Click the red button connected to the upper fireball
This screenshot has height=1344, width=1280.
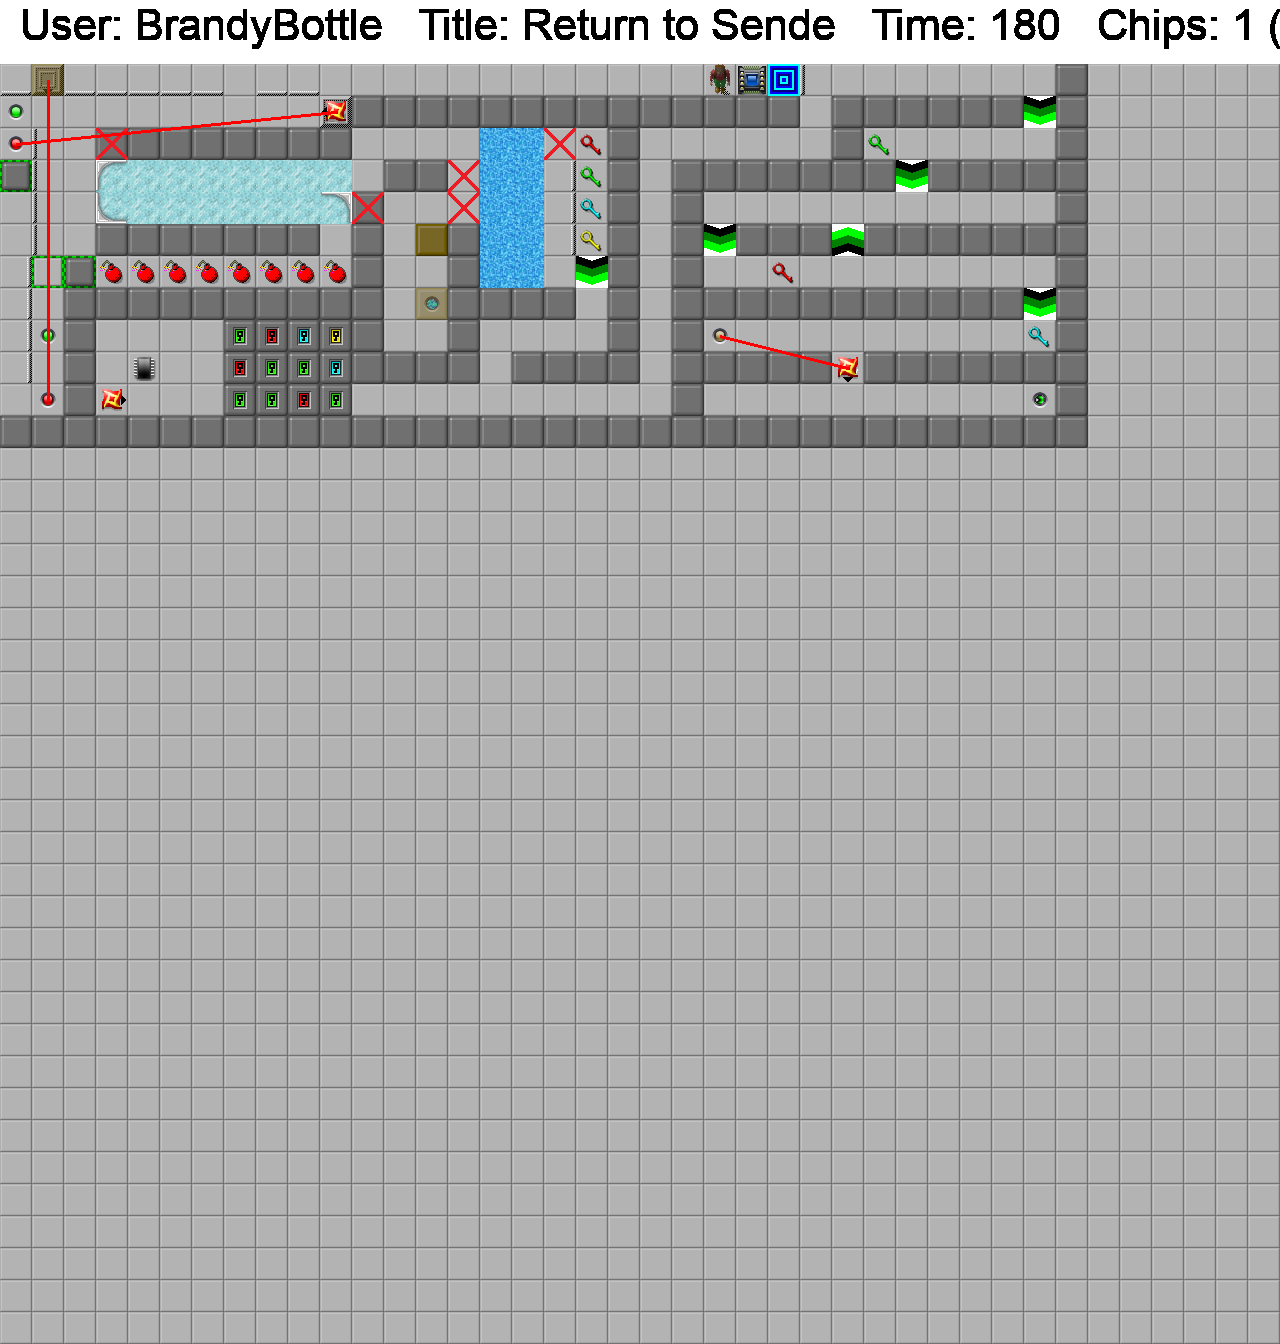pos(16,144)
